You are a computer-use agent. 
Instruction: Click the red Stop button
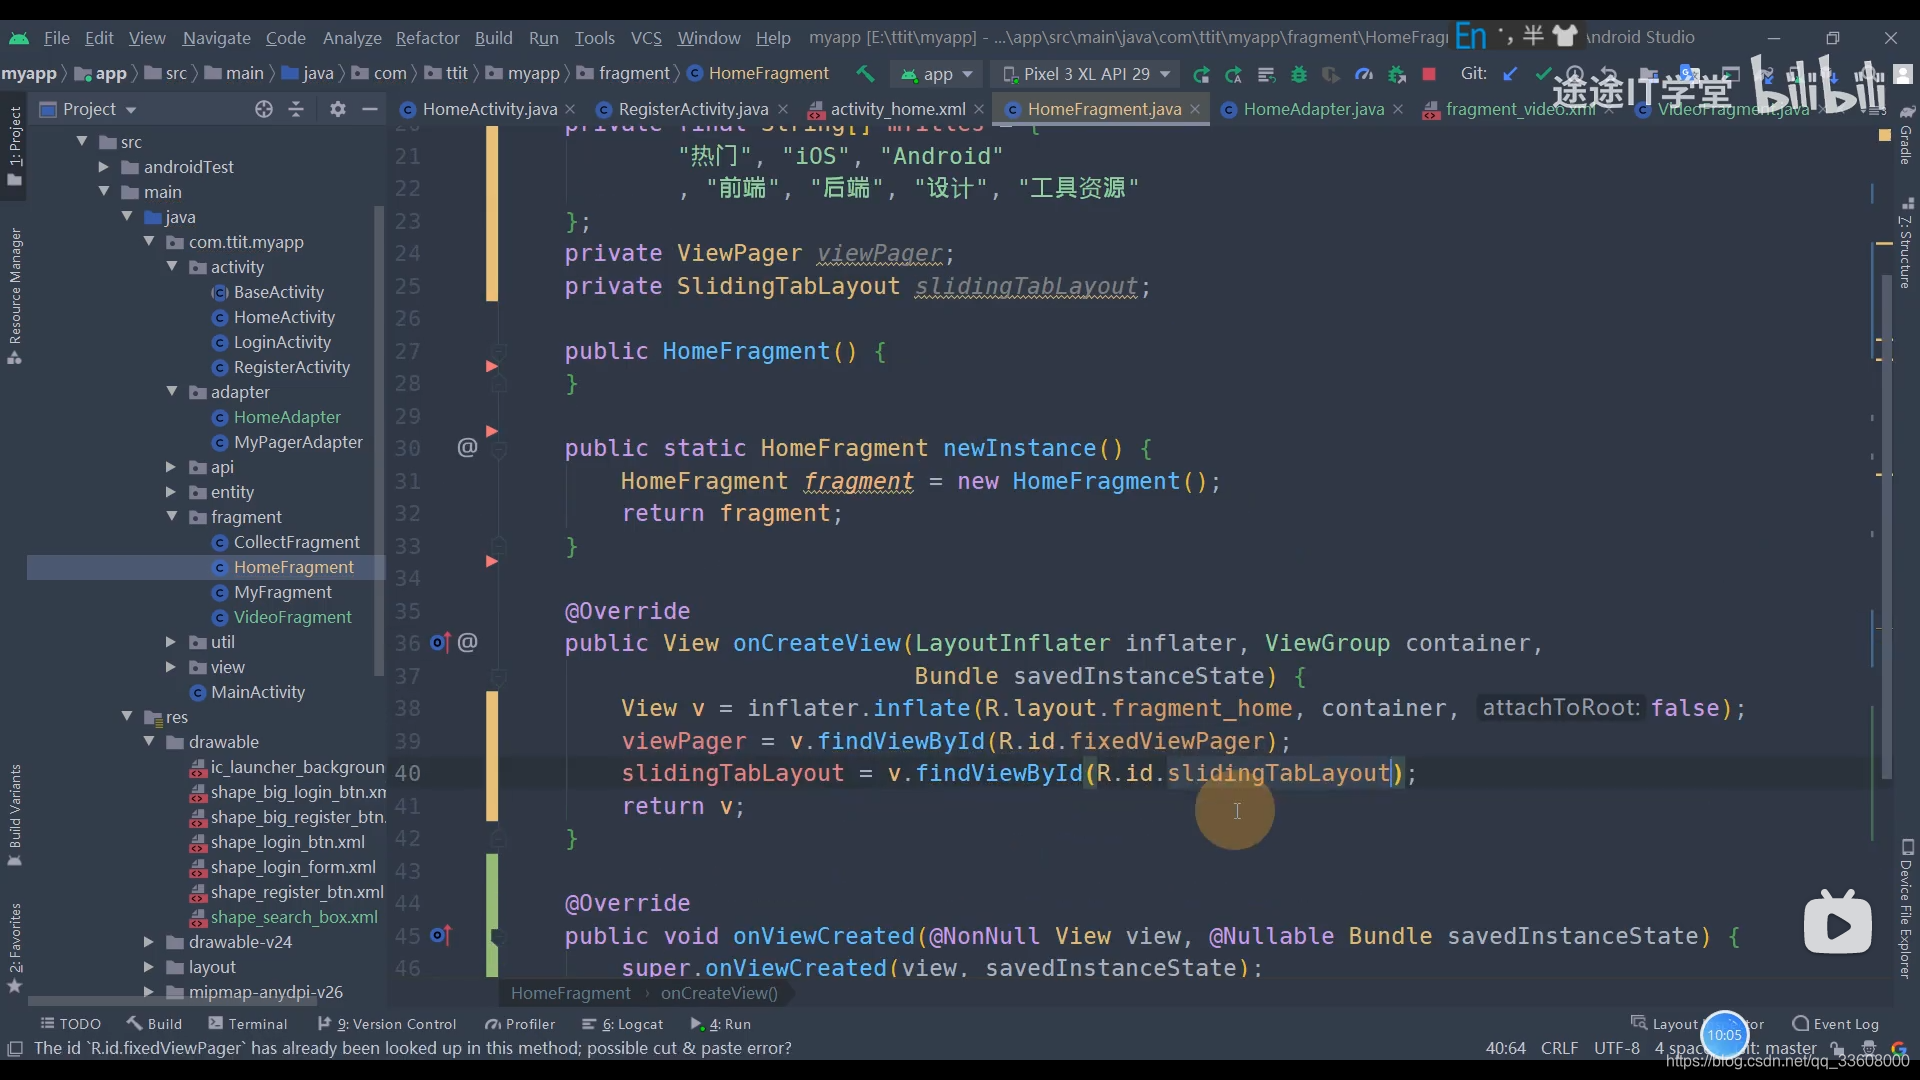1429,74
